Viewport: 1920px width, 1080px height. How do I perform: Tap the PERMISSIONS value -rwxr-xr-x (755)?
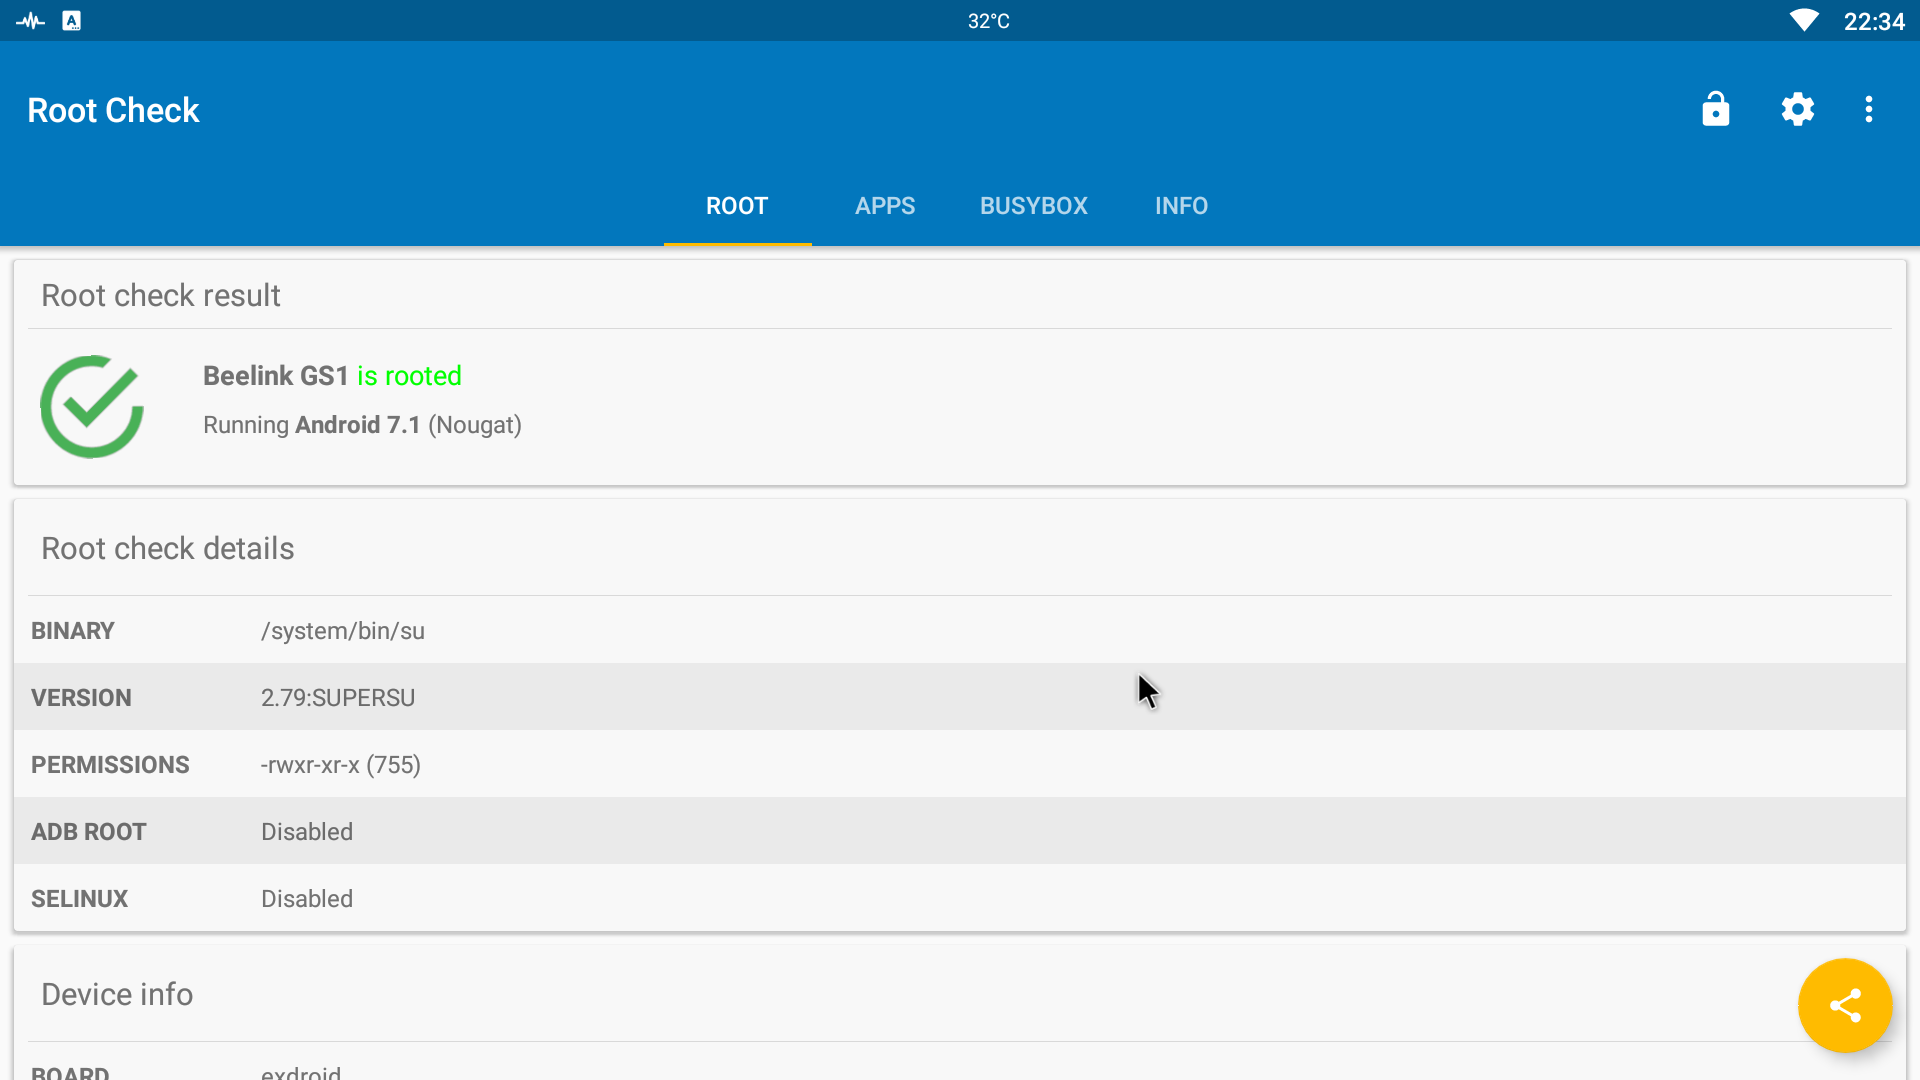(341, 765)
